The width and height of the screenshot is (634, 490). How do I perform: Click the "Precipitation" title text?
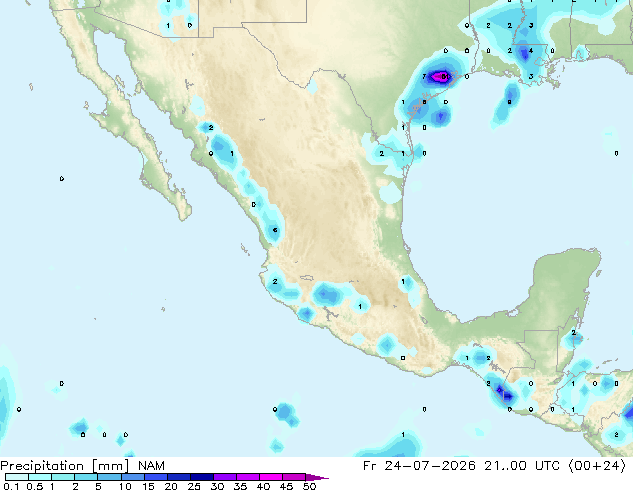pos(42,467)
